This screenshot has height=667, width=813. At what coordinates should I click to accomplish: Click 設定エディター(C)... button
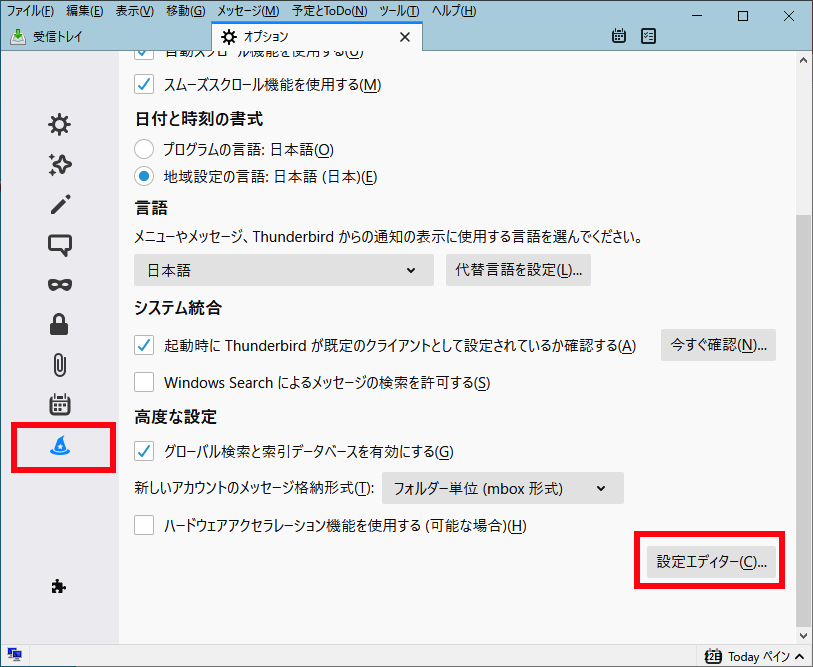coord(711,562)
